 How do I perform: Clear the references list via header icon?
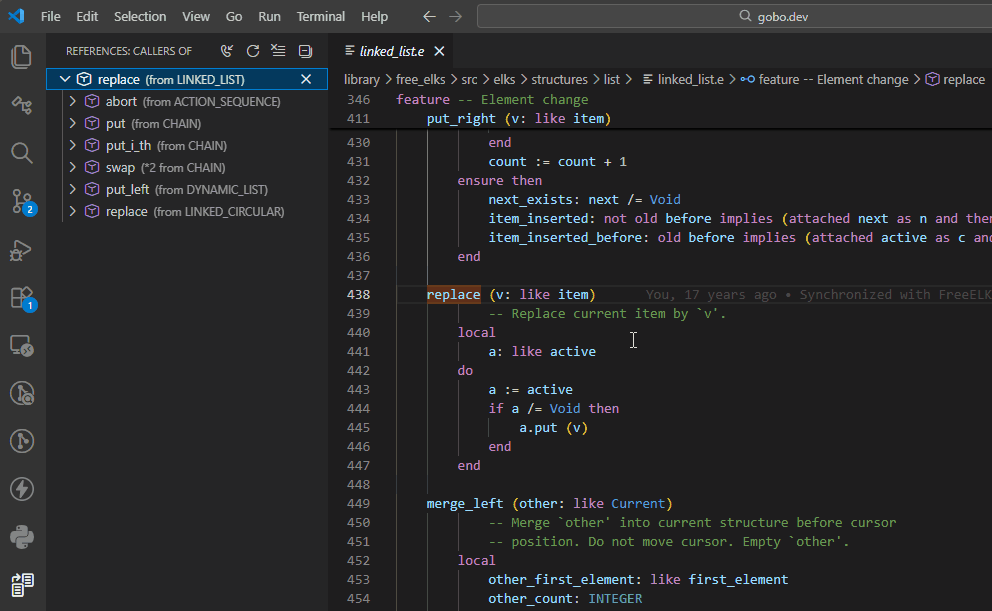click(279, 51)
